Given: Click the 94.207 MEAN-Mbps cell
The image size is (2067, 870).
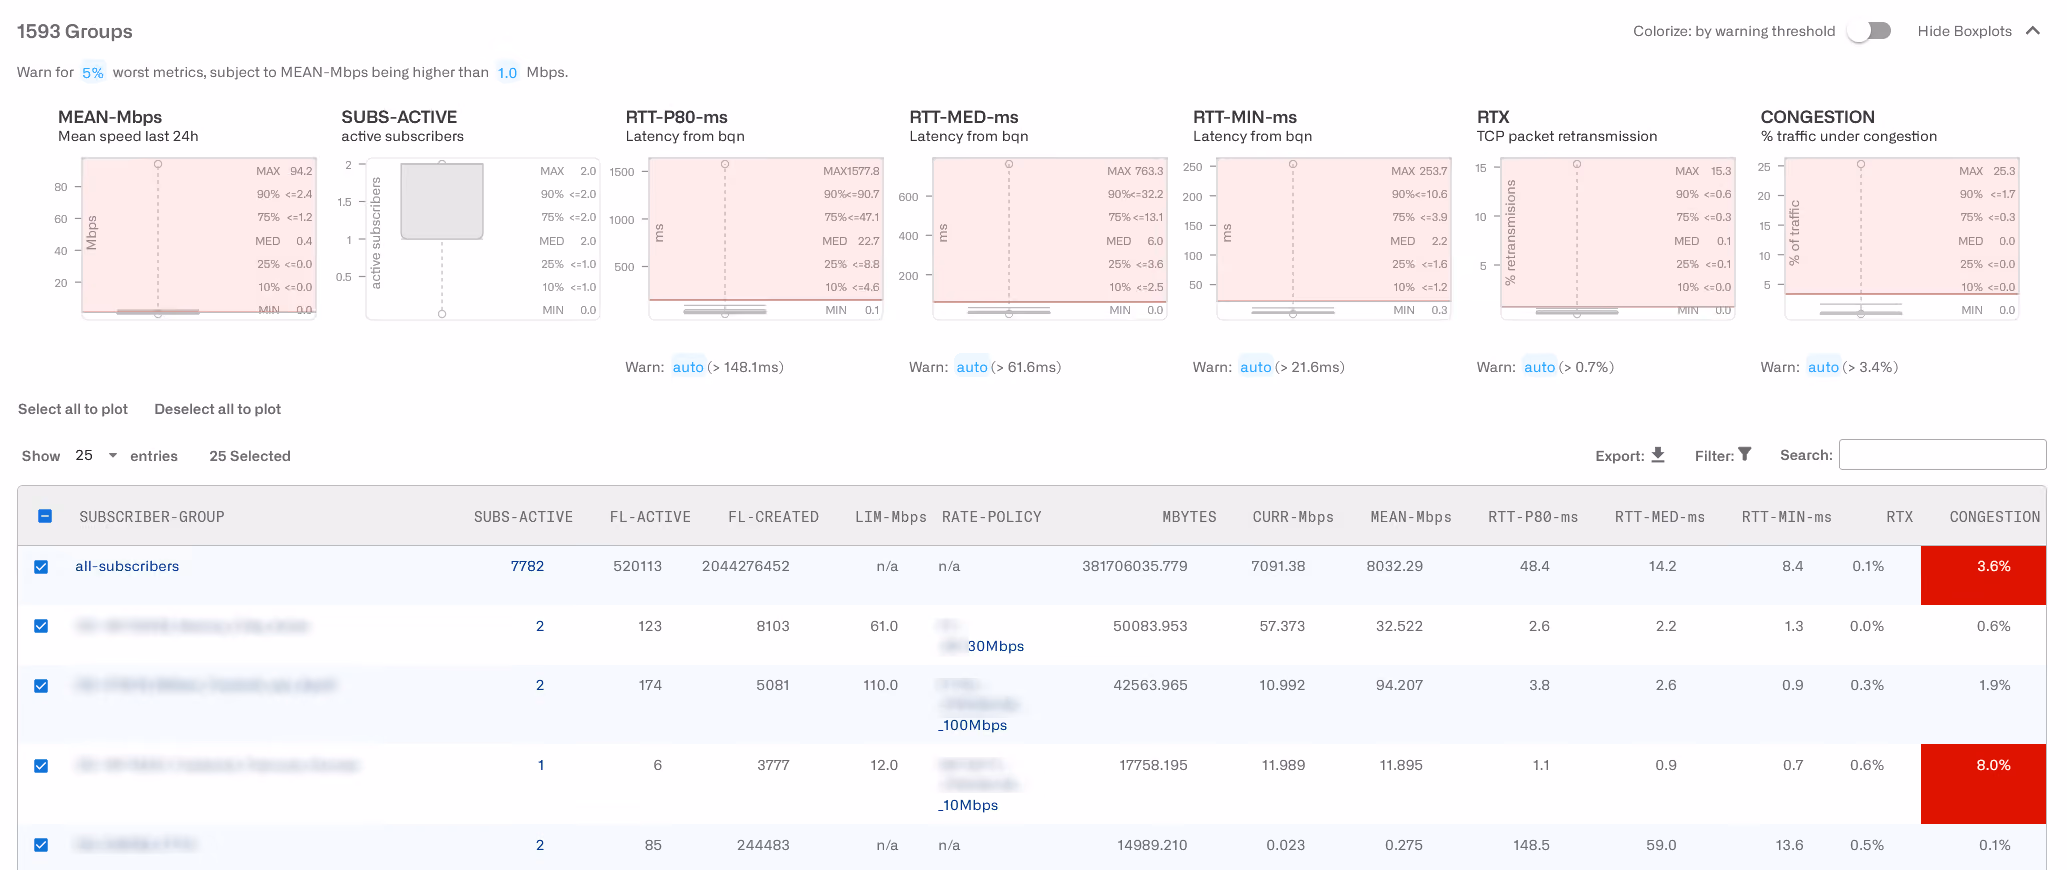Looking at the screenshot, I should pyautogui.click(x=1399, y=685).
